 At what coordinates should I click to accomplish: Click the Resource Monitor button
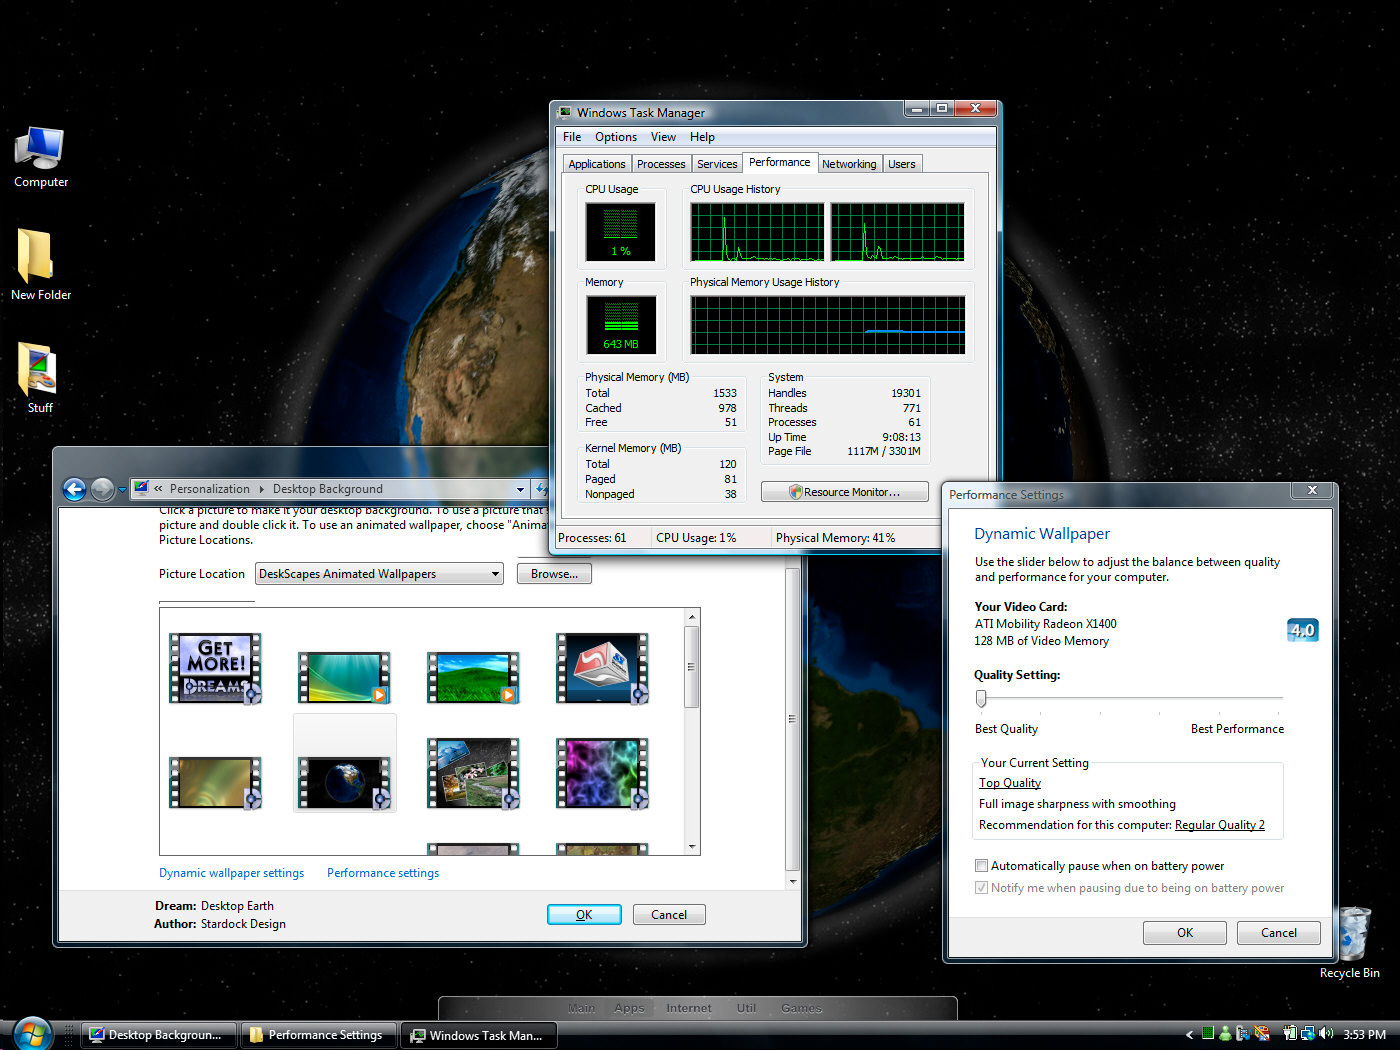tap(845, 492)
